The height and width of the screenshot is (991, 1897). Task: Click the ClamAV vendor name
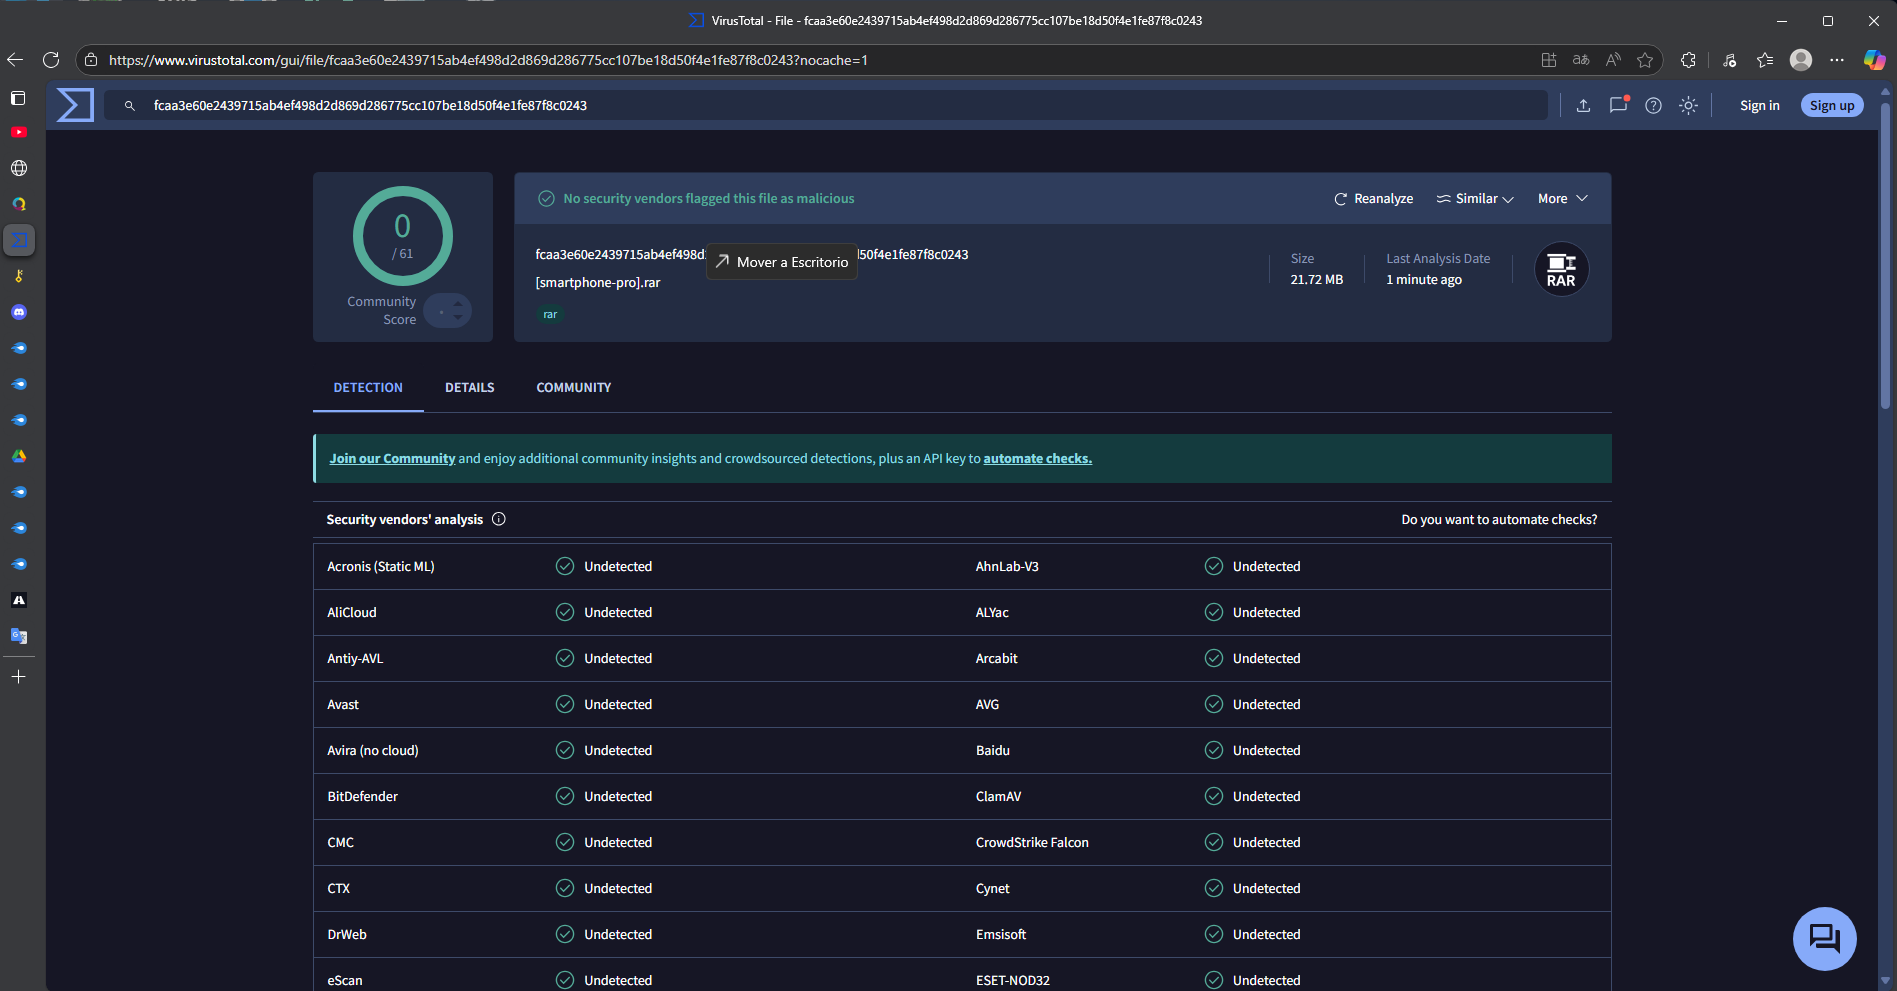(998, 797)
